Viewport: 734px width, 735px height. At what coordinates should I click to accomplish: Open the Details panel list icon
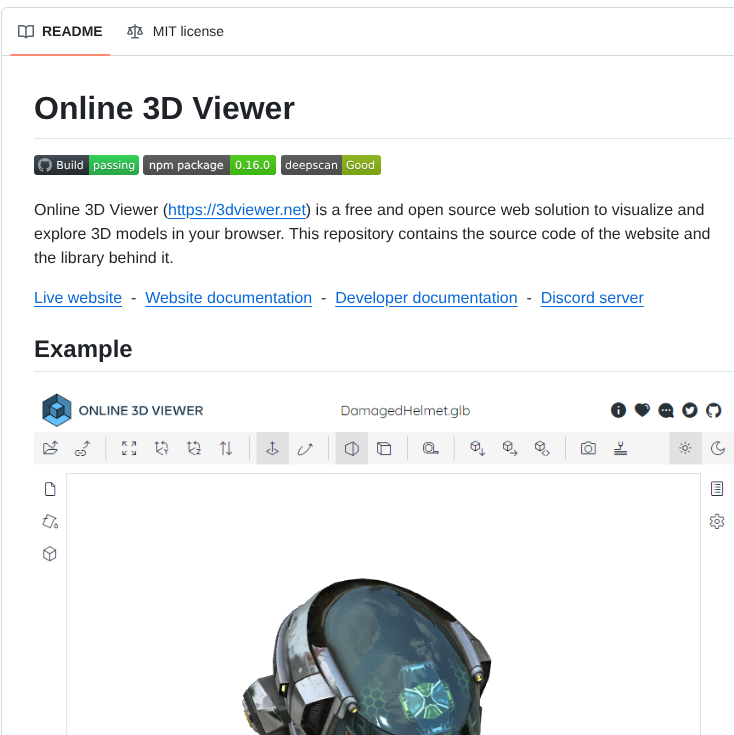tap(717, 488)
